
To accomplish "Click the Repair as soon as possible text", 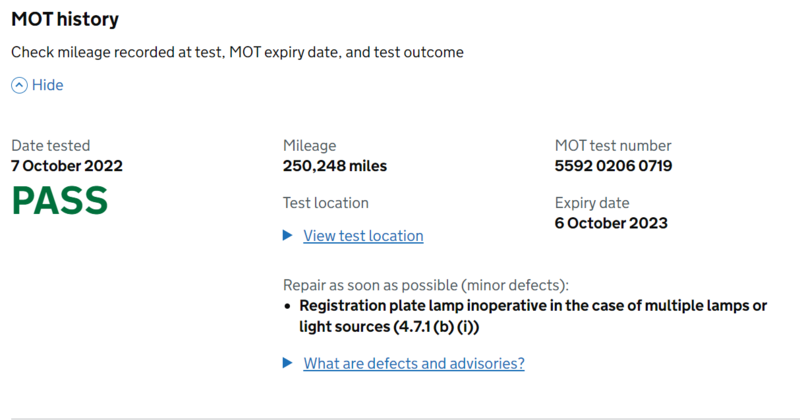I will pyautogui.click(x=425, y=284).
